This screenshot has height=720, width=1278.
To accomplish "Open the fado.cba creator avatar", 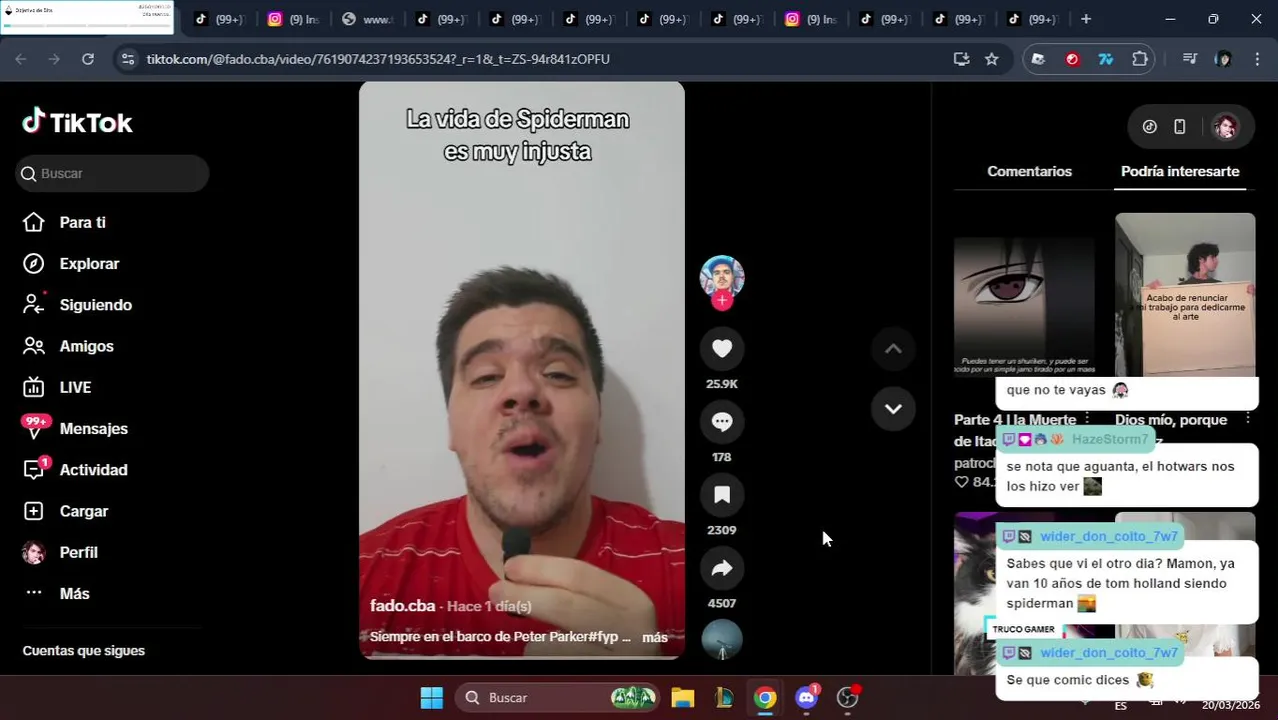I will [722, 277].
